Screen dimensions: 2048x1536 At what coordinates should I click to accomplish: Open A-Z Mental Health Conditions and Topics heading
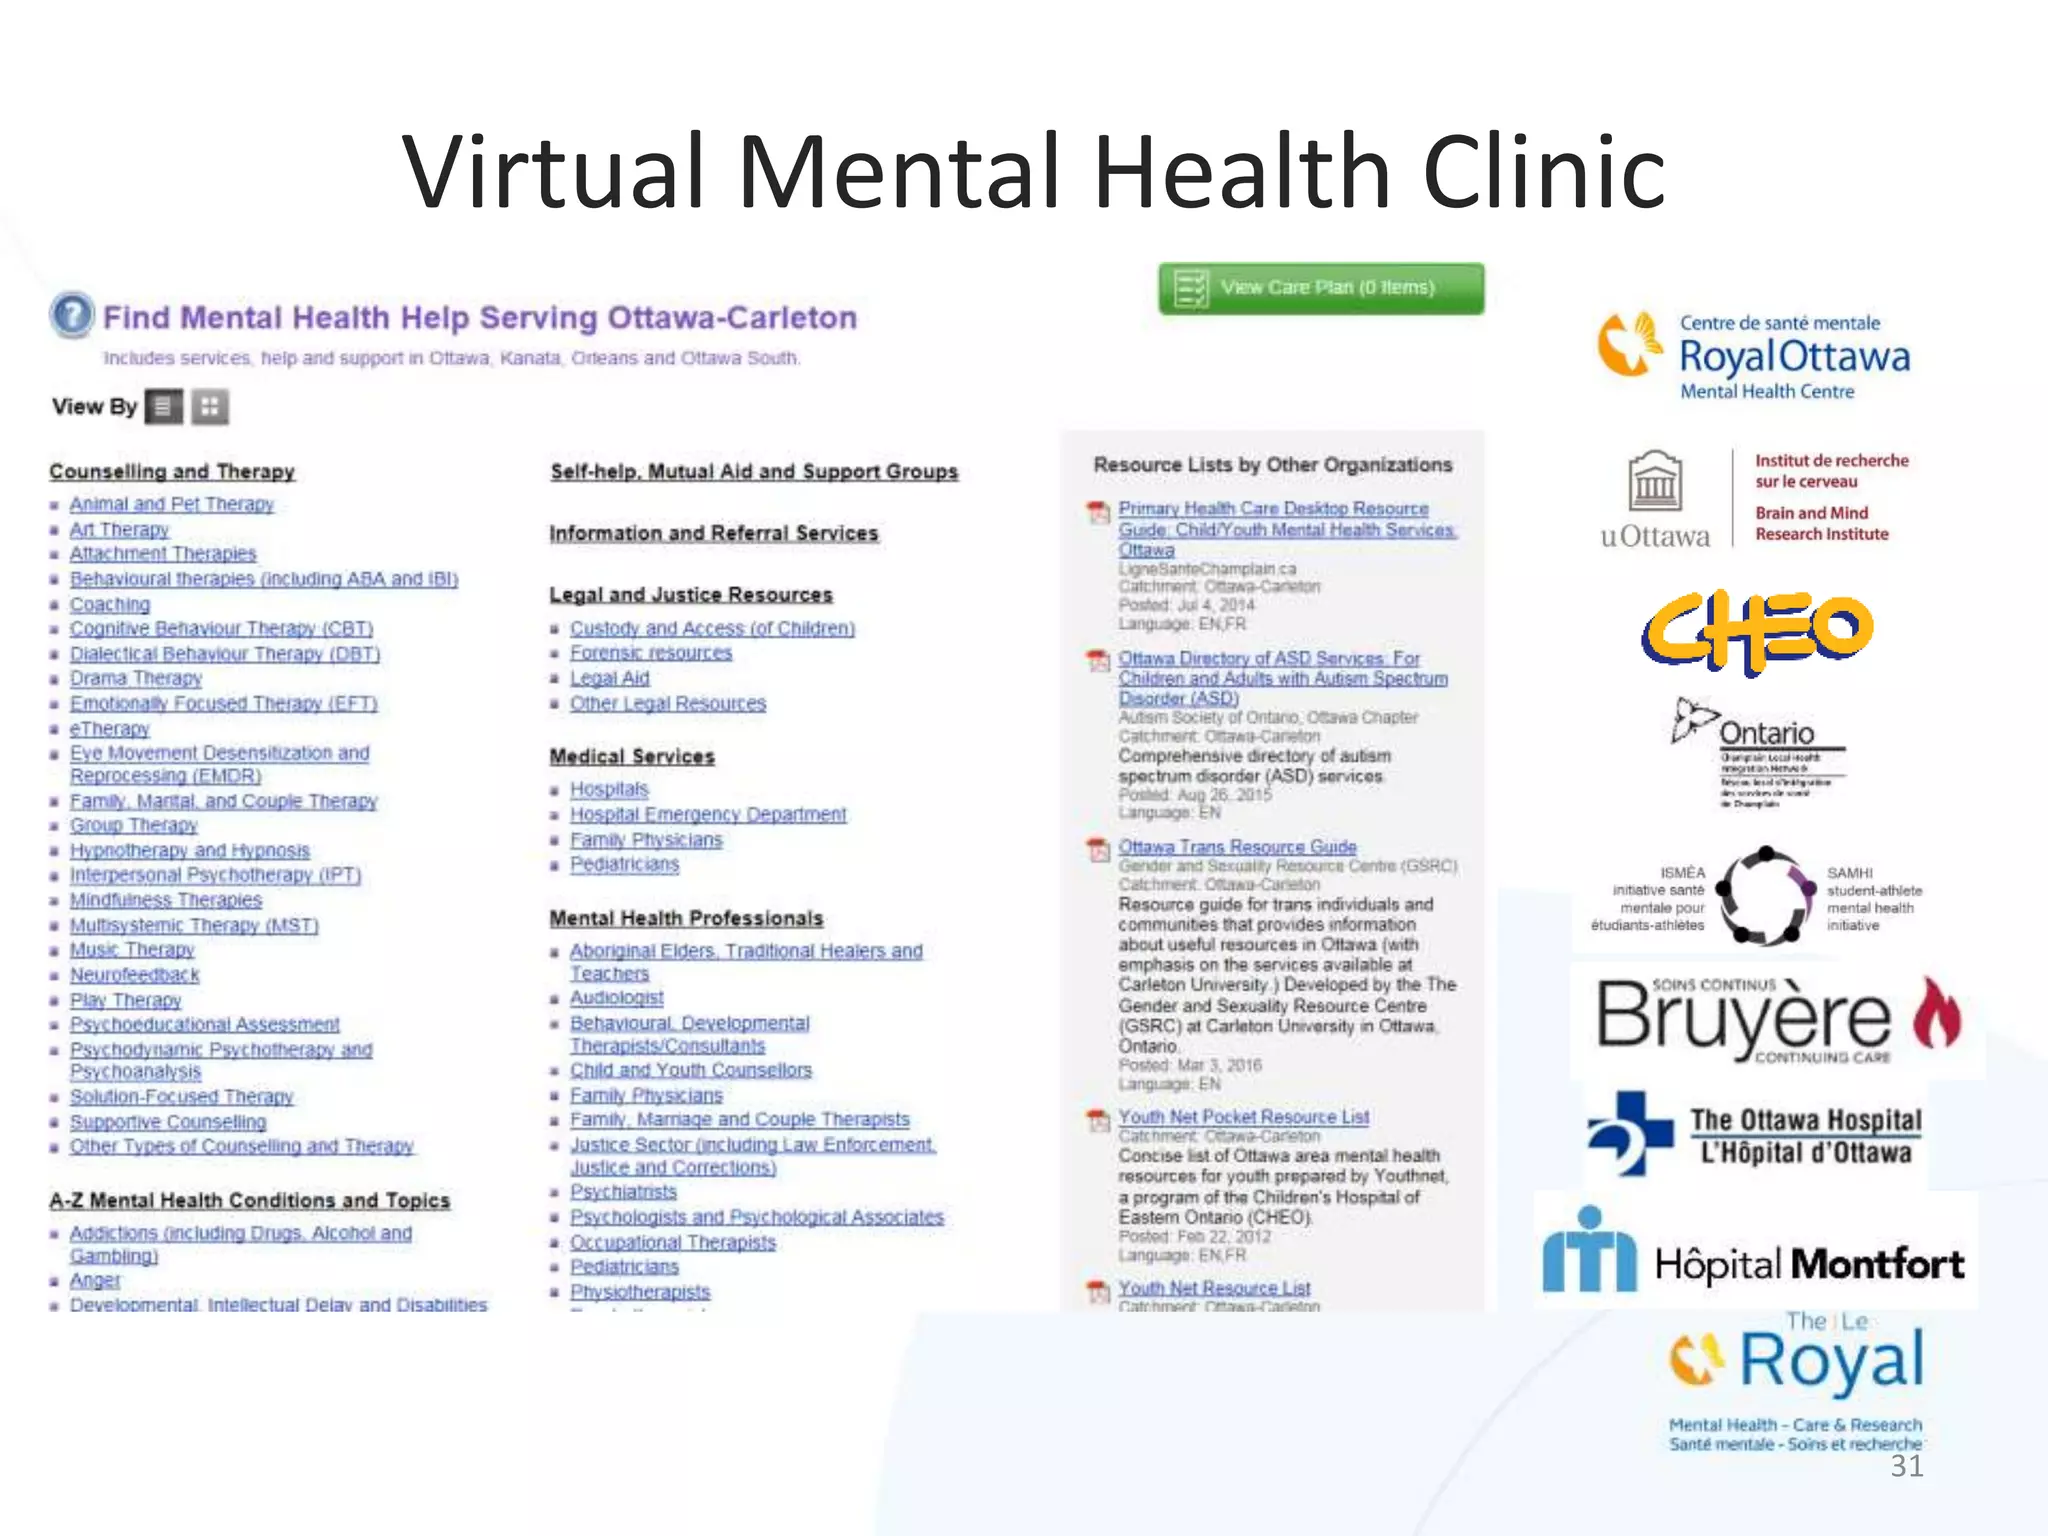coord(250,1200)
